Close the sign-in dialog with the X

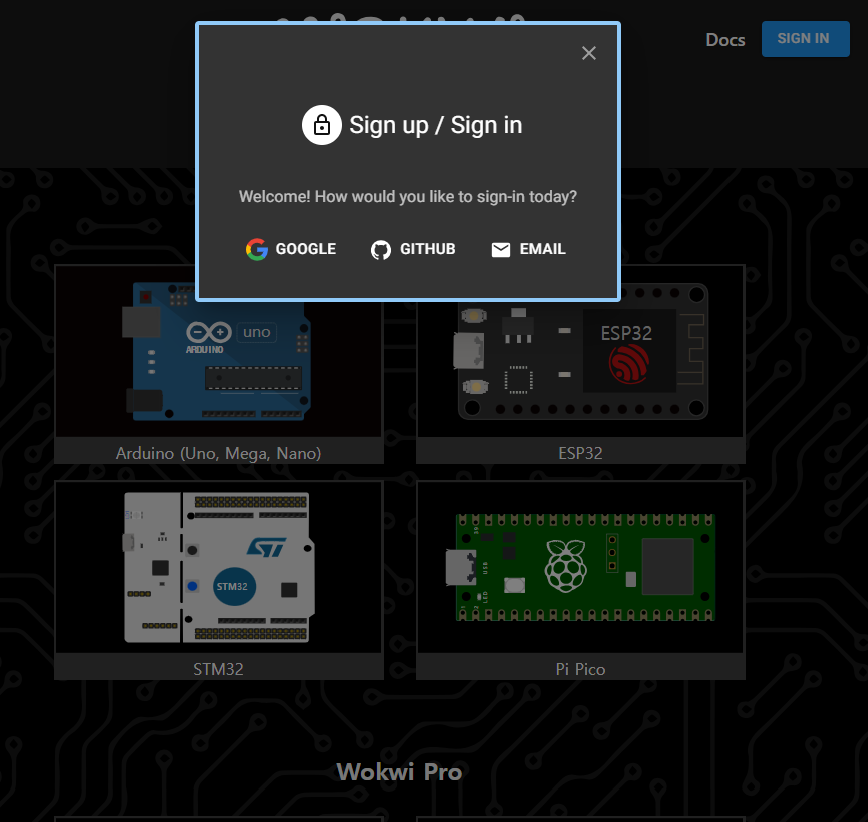pos(588,53)
